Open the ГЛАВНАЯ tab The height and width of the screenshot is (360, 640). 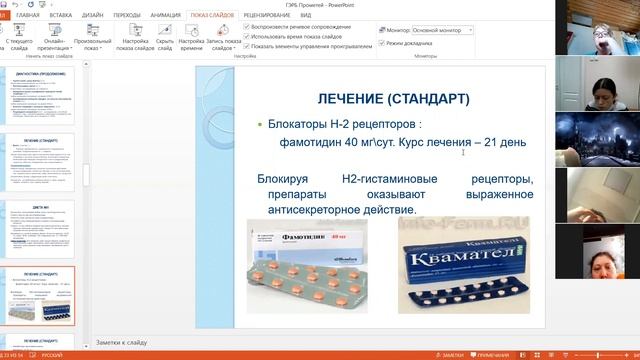pos(28,15)
